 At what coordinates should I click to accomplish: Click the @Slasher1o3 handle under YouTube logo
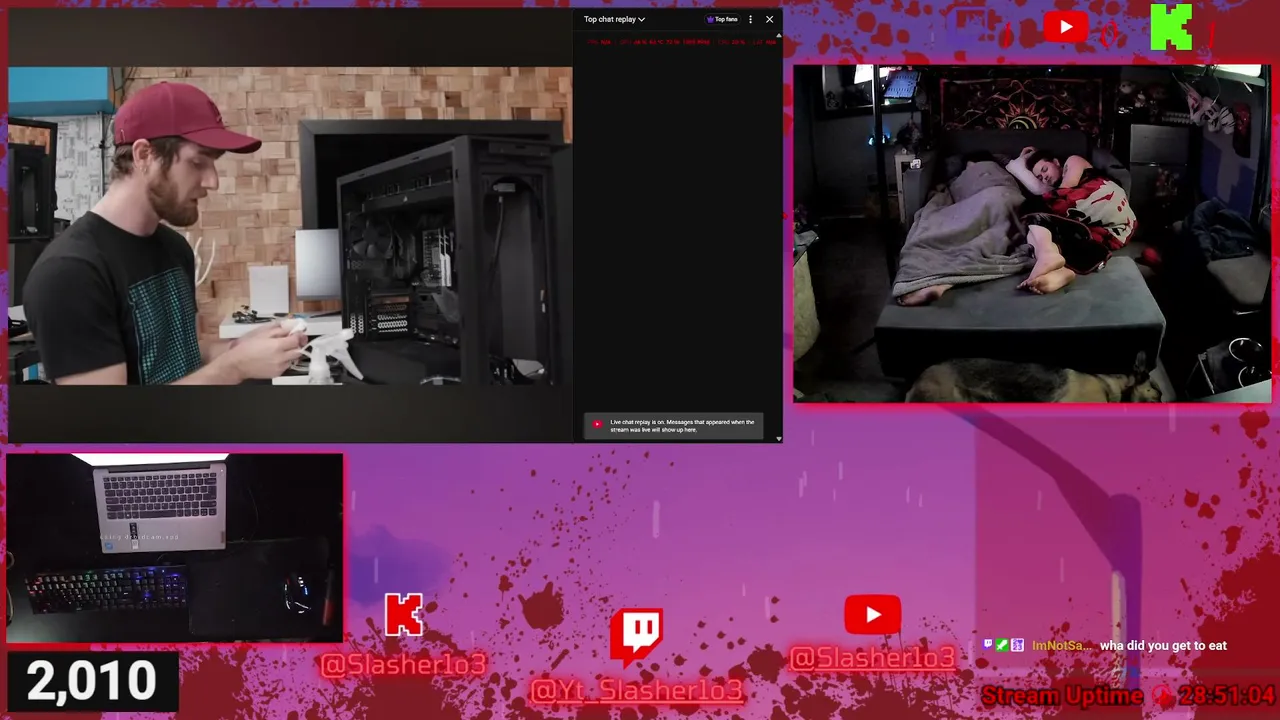pos(872,657)
